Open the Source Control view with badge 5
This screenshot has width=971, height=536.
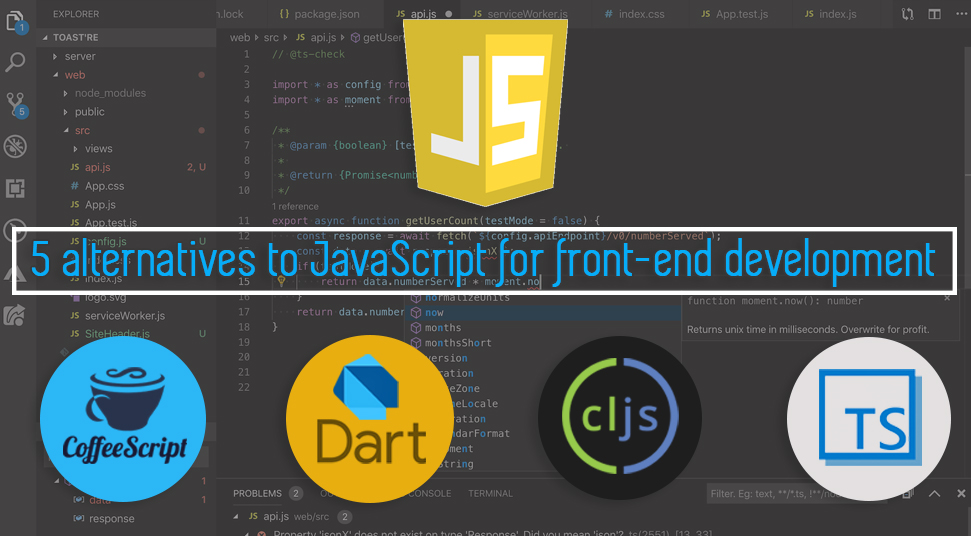click(15, 104)
